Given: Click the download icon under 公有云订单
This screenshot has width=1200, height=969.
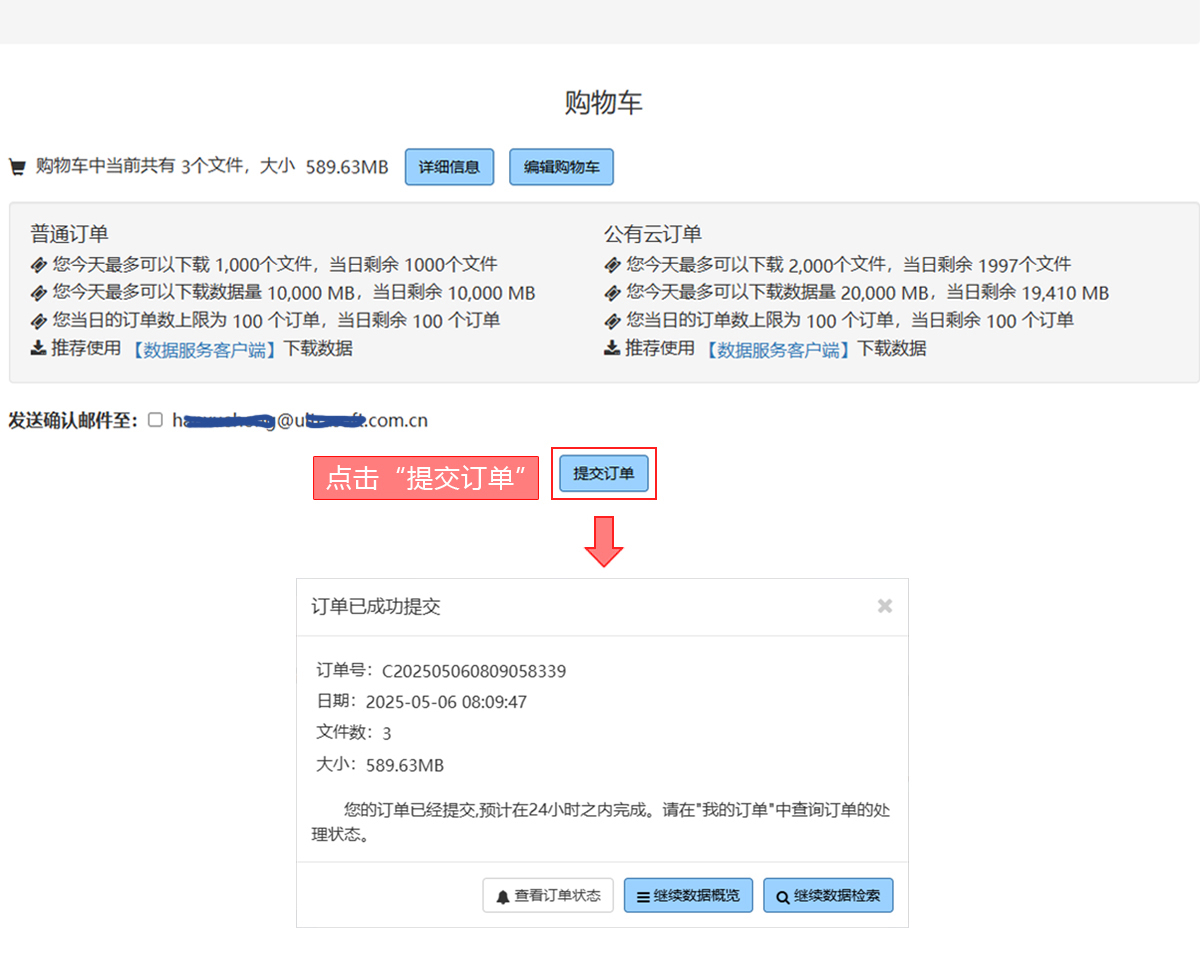Looking at the screenshot, I should 612,349.
